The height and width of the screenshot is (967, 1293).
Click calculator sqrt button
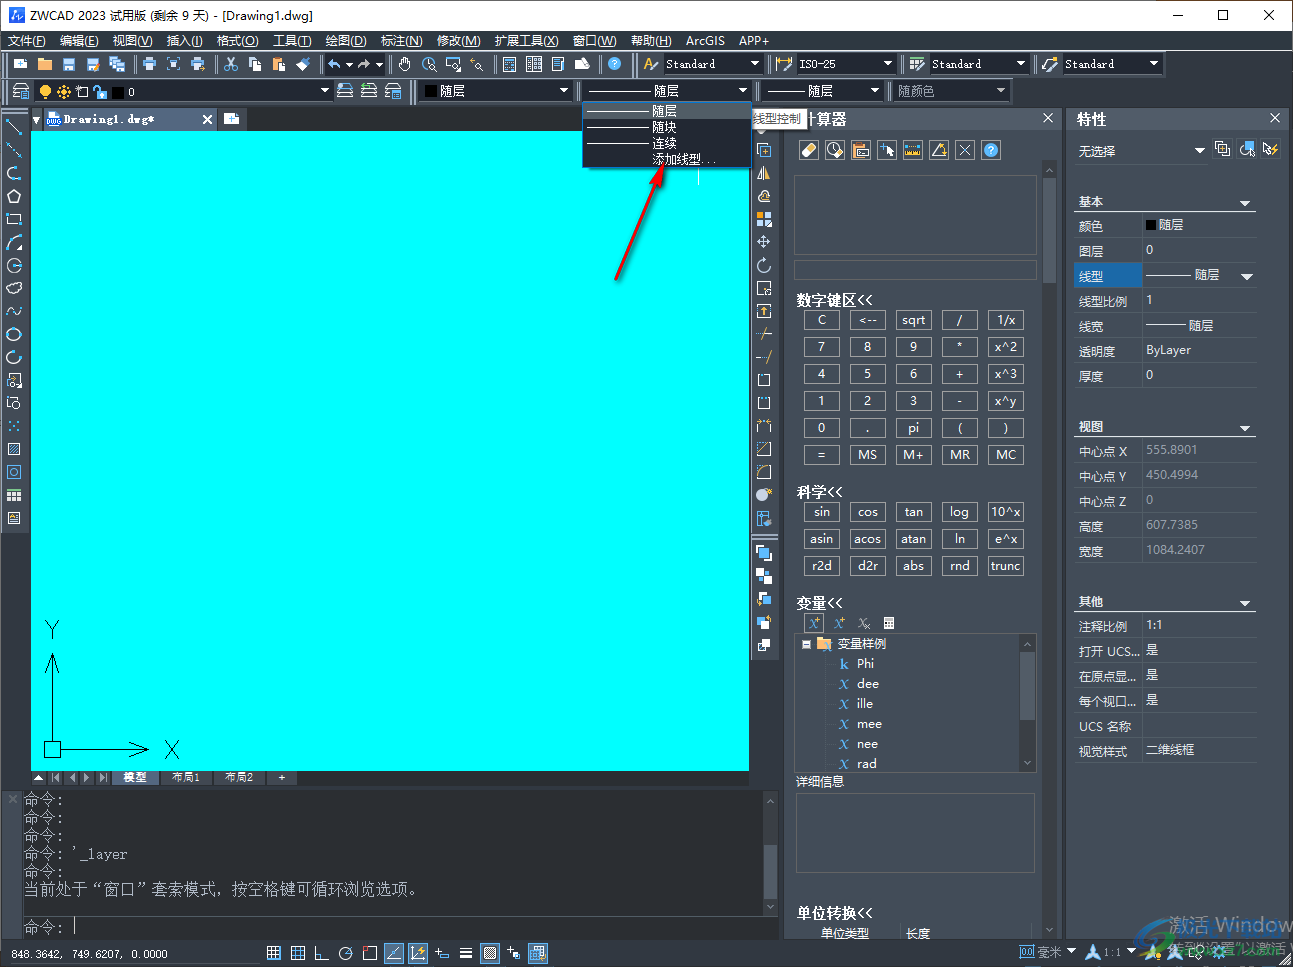[x=913, y=320]
